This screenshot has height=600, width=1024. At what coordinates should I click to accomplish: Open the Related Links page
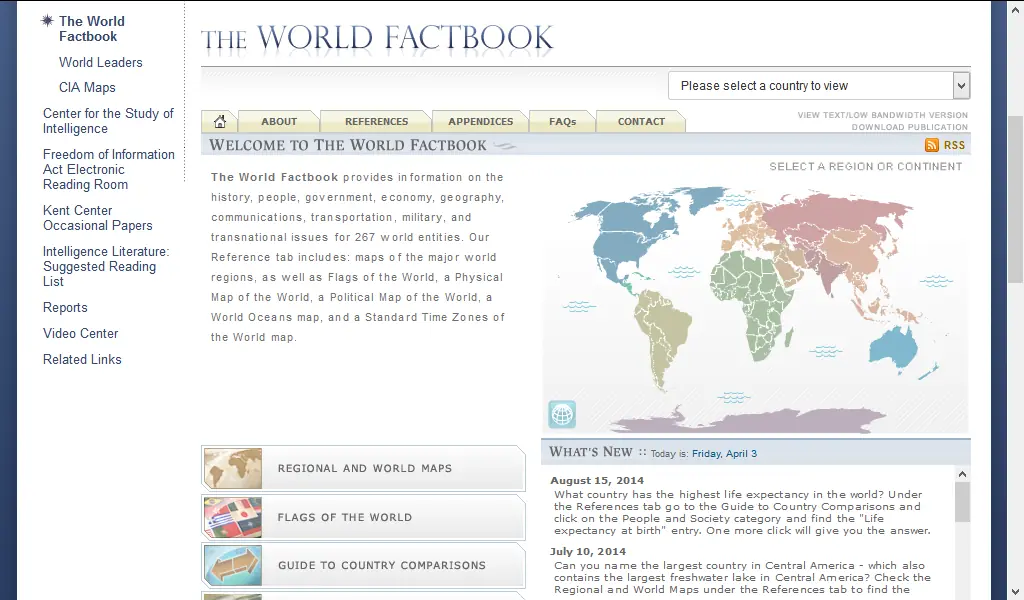point(82,359)
